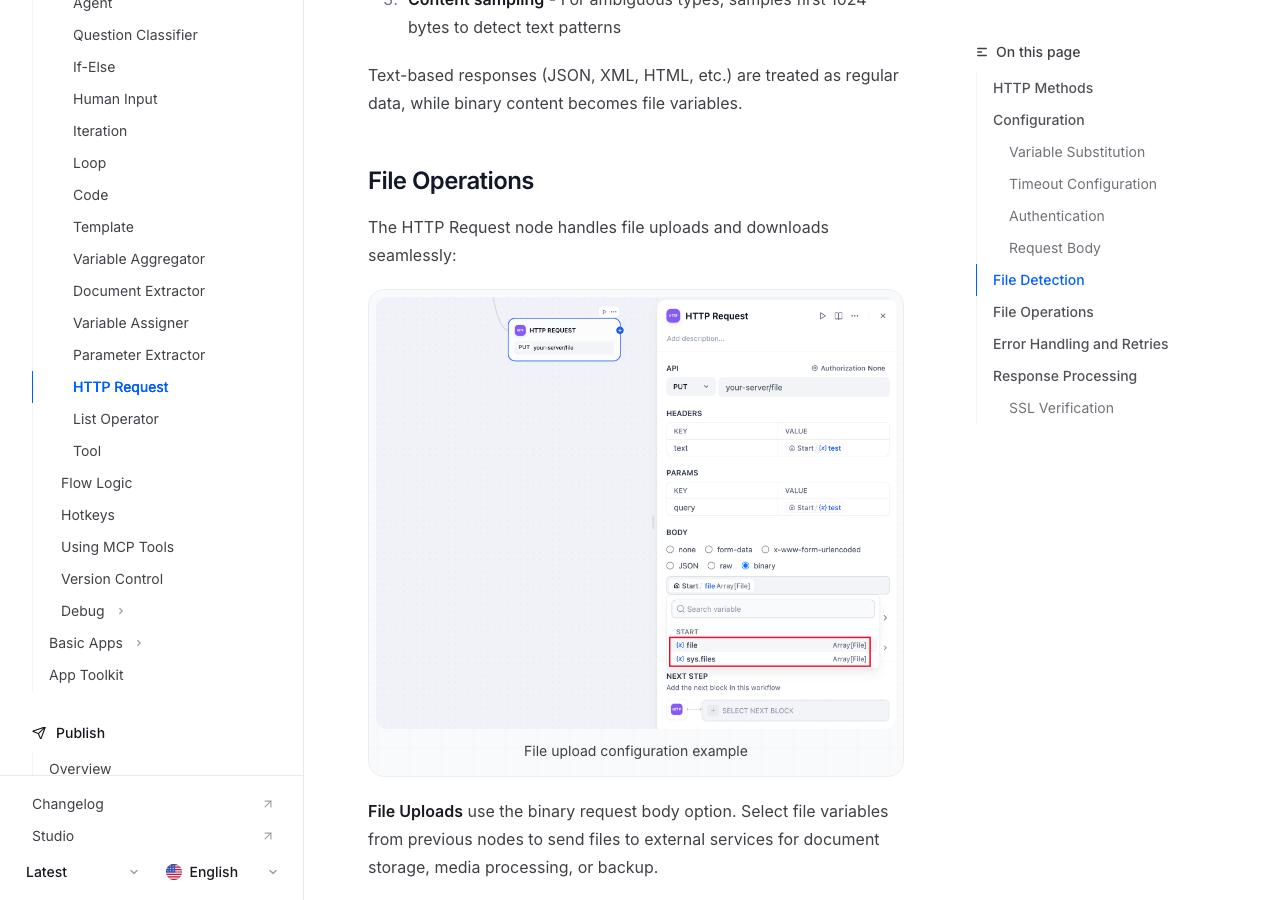Expand the Basic Apps section chevron
The height and width of the screenshot is (900, 1280).
139,643
